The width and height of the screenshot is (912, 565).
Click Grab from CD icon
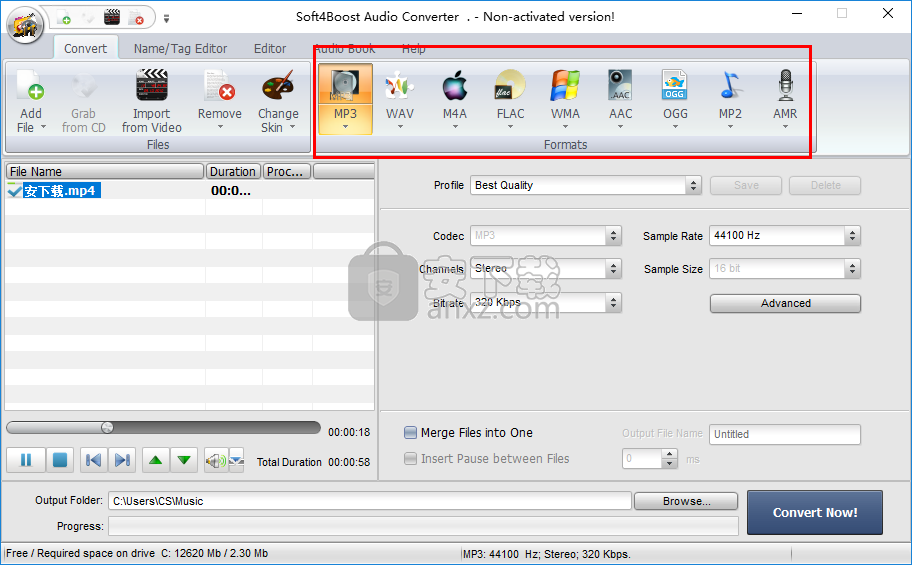84,86
